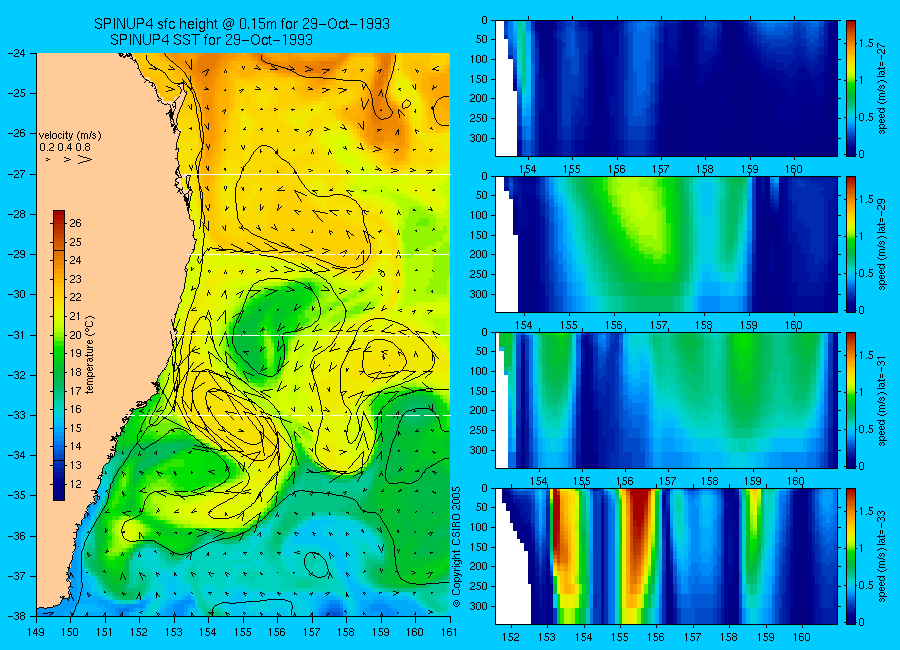
Task: Click the '20' tick on the temperature colorbar
Action: (x=75, y=335)
